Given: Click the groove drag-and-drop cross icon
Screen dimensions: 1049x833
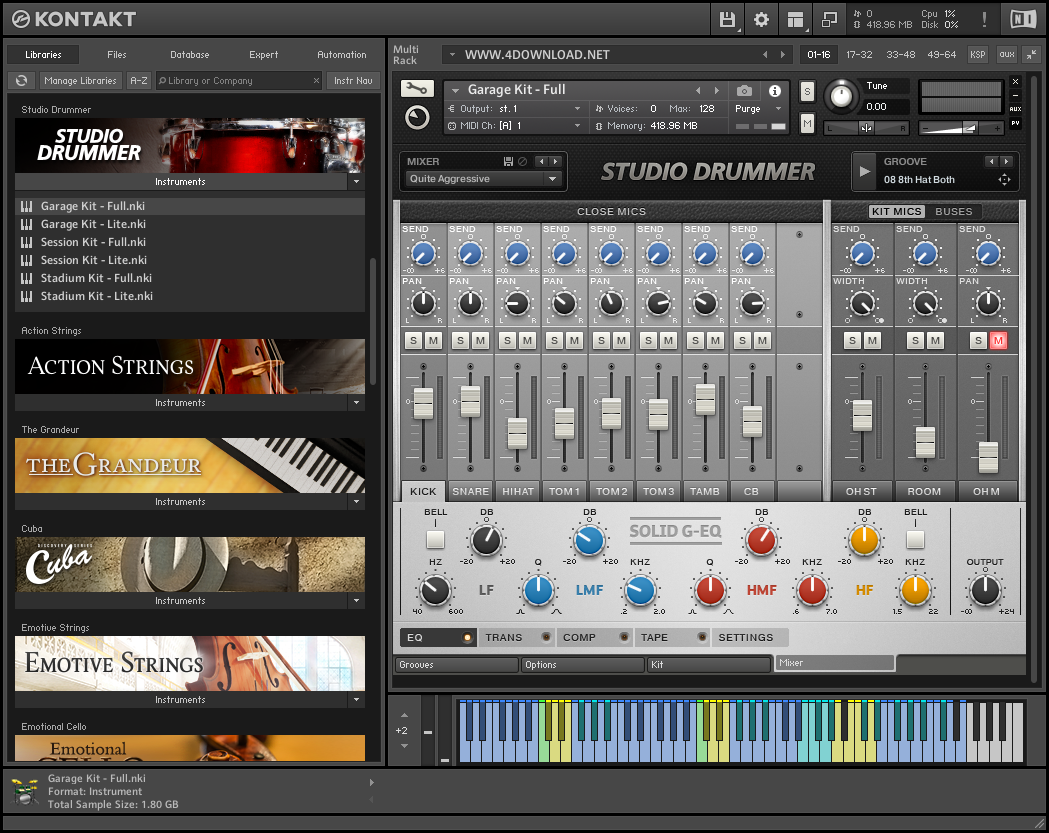Looking at the screenshot, I should pos(1004,179).
